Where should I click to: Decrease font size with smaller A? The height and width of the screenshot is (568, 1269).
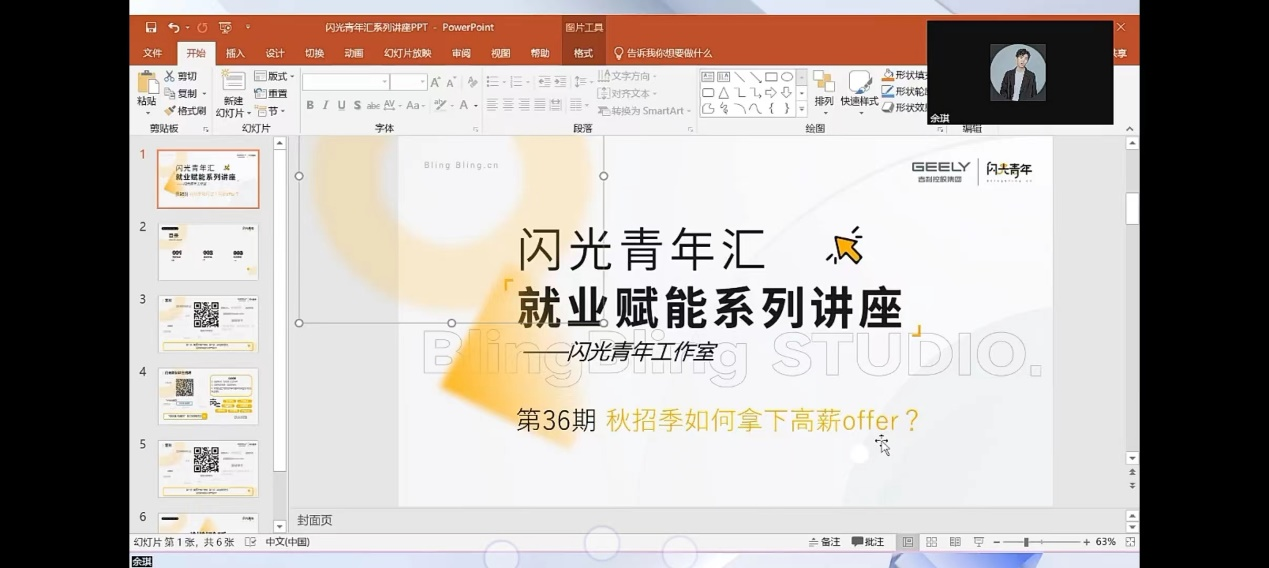451,82
